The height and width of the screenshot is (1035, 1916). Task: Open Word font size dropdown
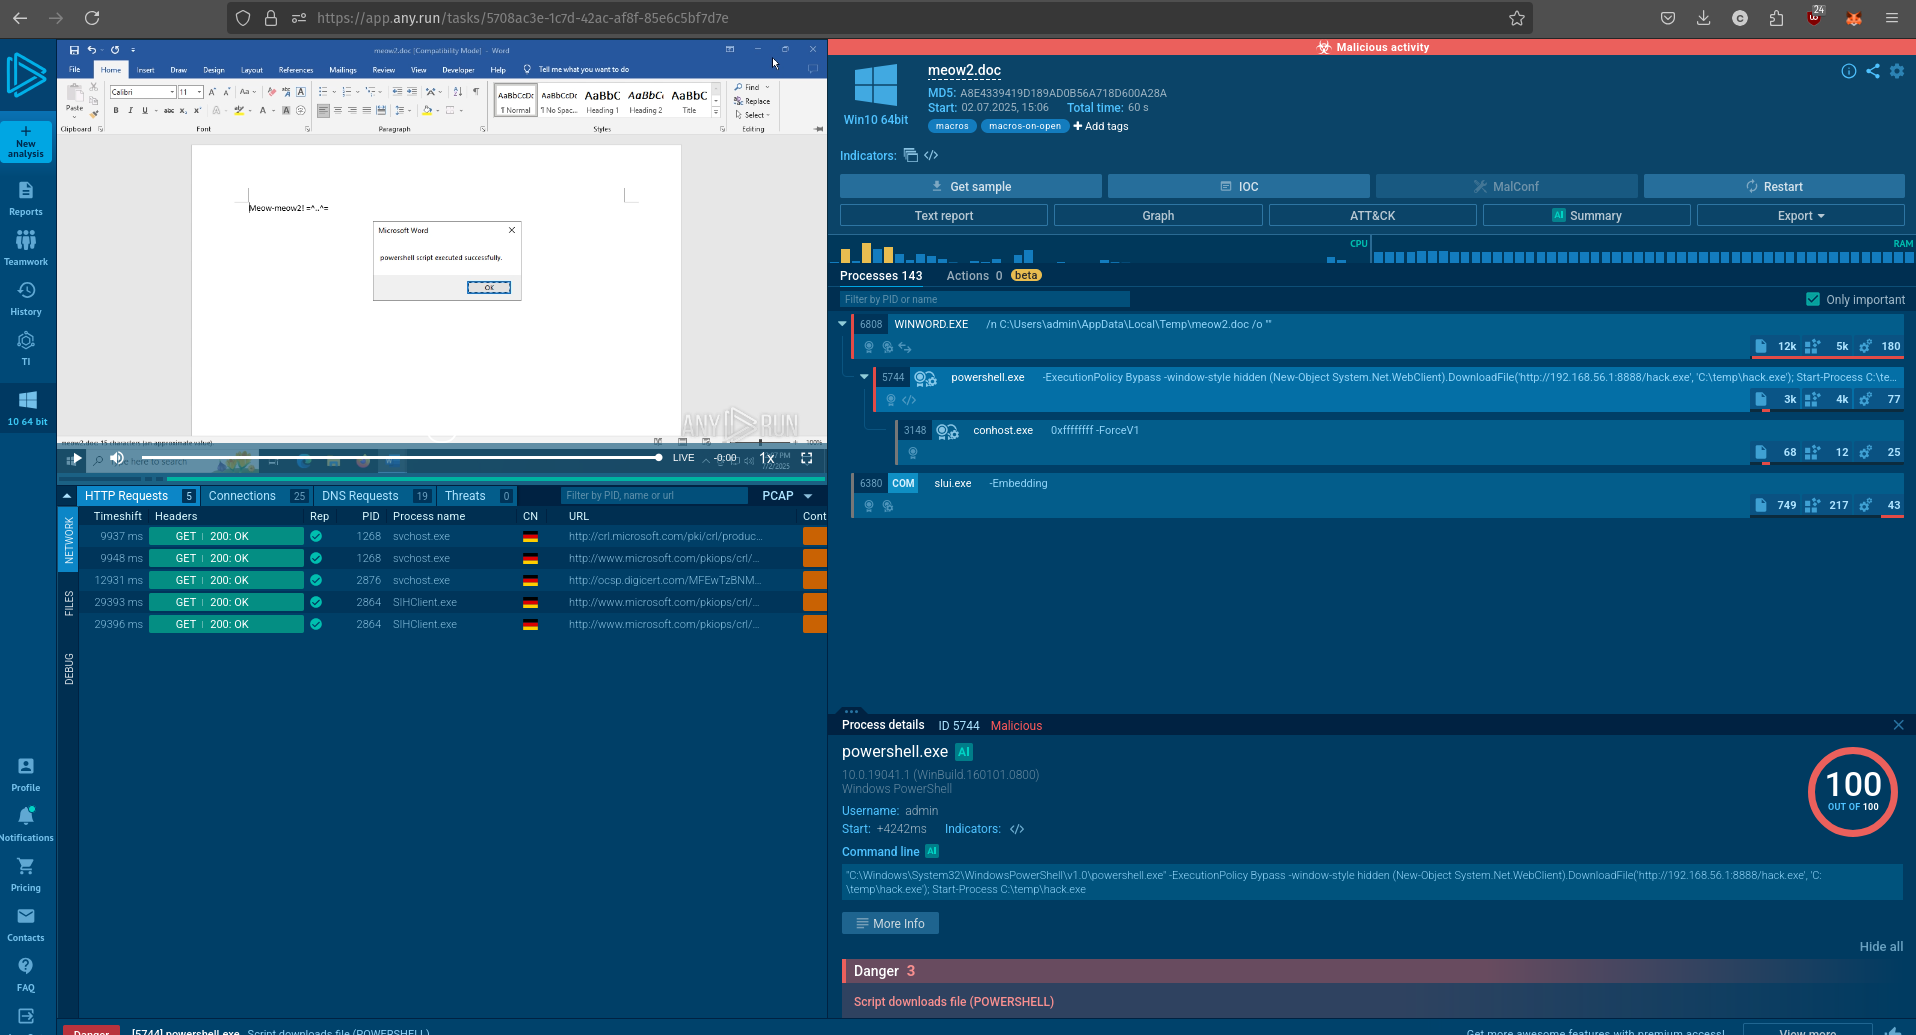coord(199,92)
